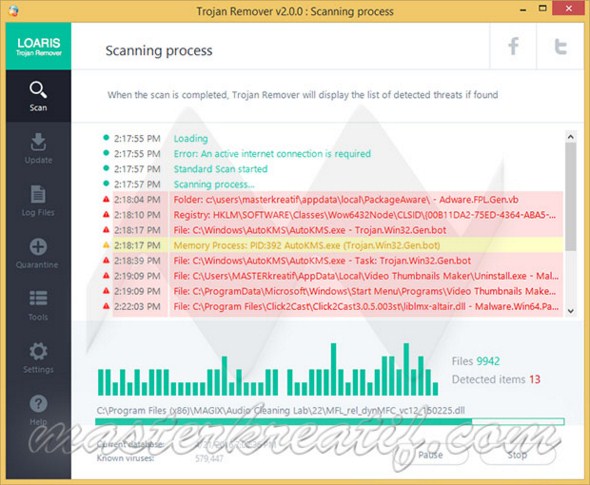
Task: Open the Settings gear icon
Action: pos(38,351)
